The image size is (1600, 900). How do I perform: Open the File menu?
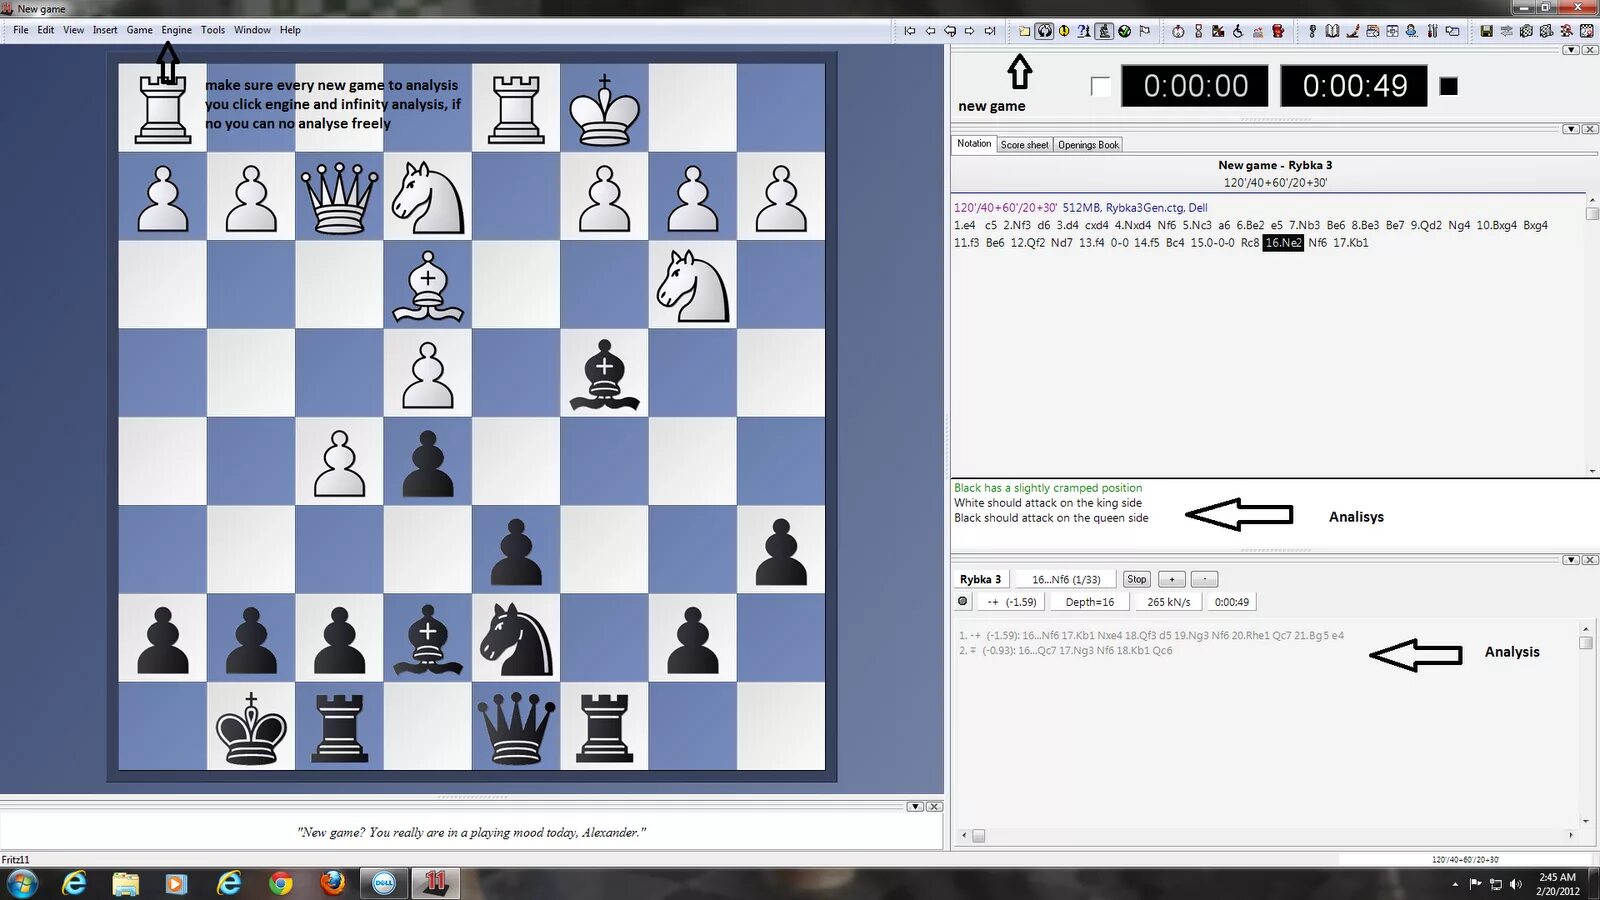(x=21, y=30)
